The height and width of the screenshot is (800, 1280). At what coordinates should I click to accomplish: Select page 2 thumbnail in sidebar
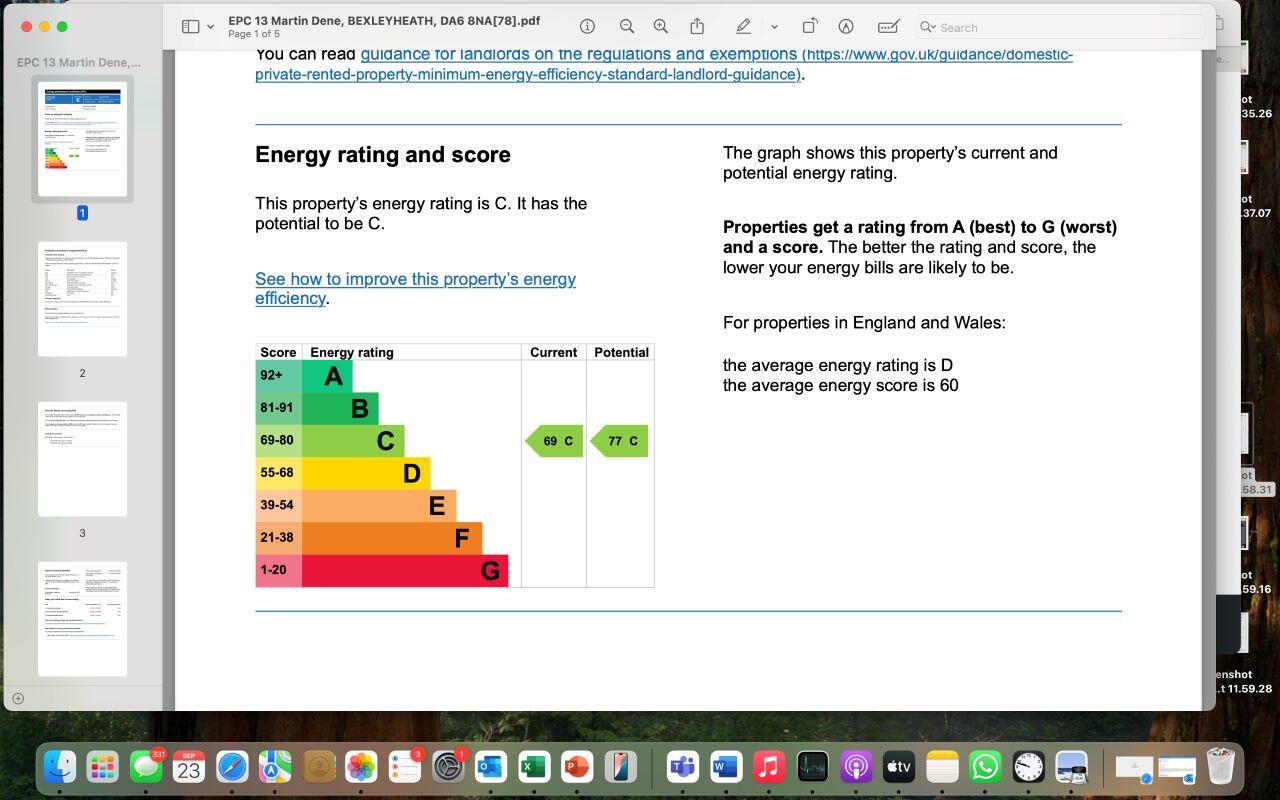[x=82, y=299]
